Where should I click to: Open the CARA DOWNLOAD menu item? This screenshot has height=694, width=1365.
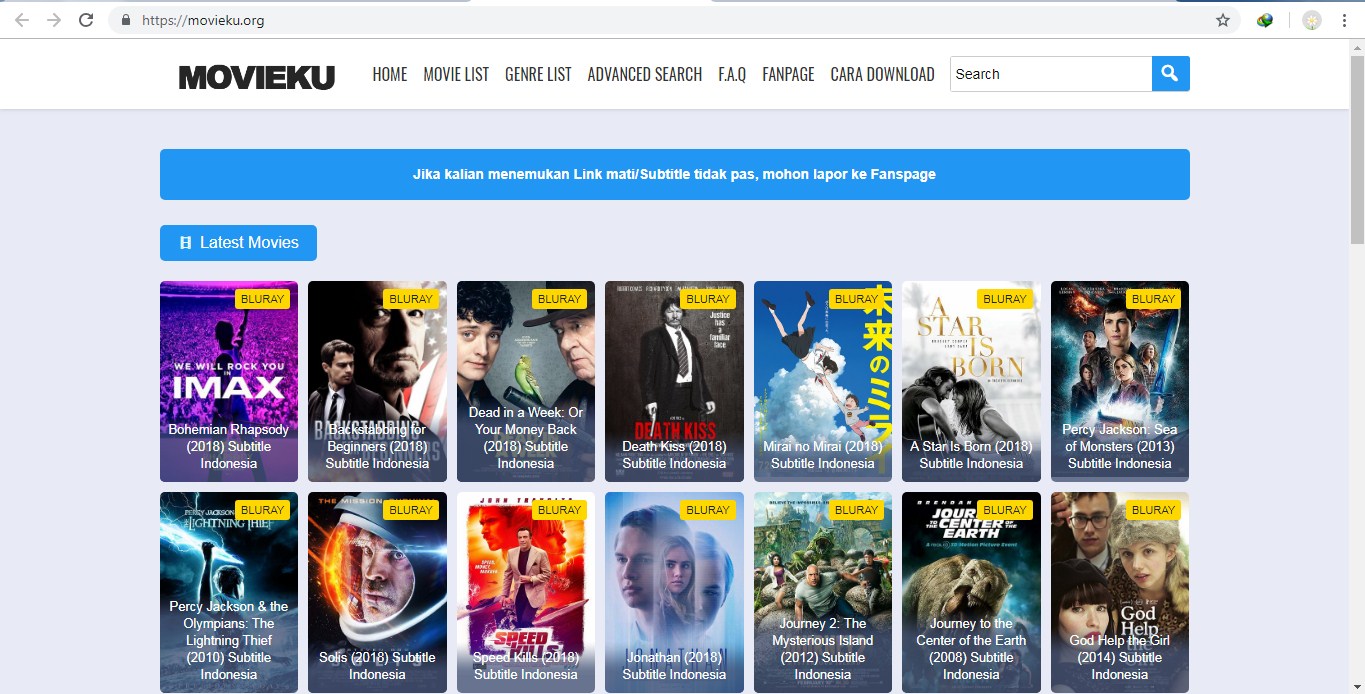point(882,74)
